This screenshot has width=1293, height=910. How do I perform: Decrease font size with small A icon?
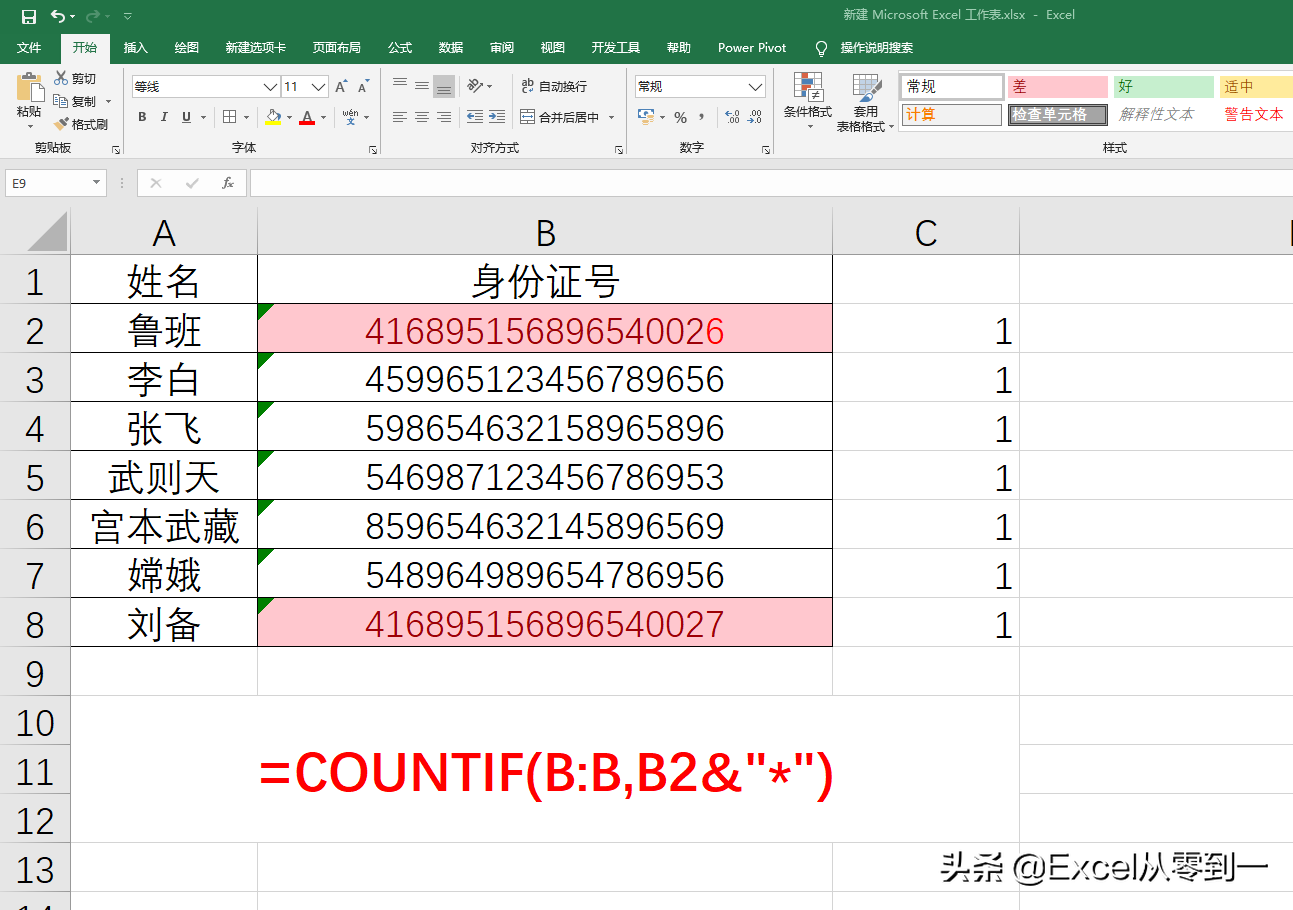364,87
